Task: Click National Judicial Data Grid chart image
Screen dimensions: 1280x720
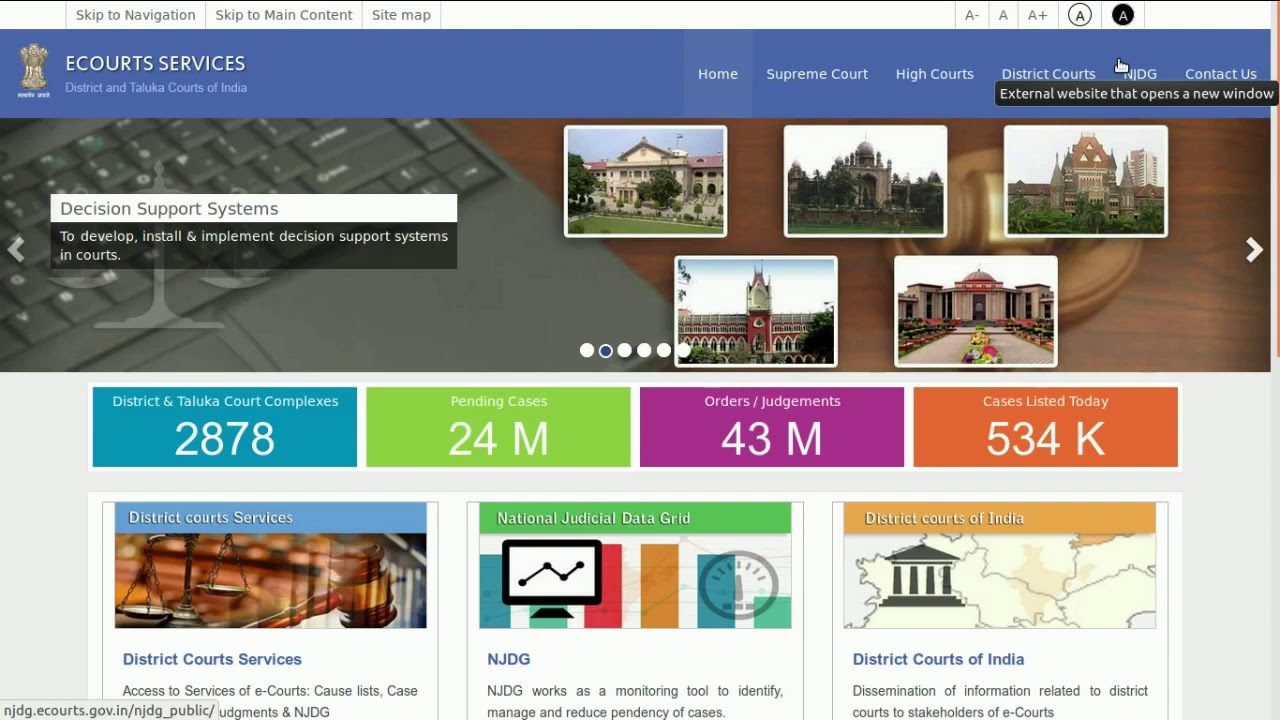Action: [x=635, y=566]
